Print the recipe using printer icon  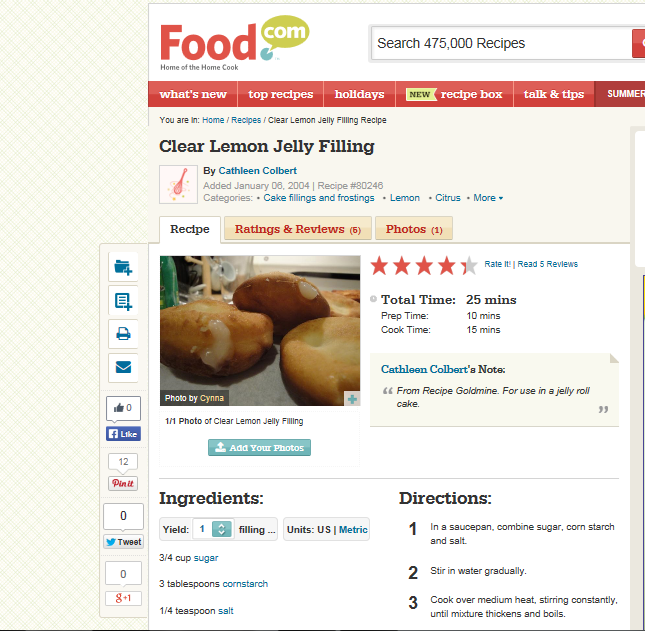(x=123, y=334)
